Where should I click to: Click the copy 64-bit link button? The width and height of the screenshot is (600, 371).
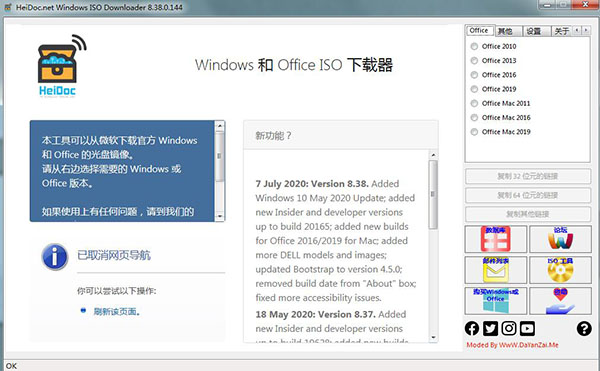tap(528, 195)
